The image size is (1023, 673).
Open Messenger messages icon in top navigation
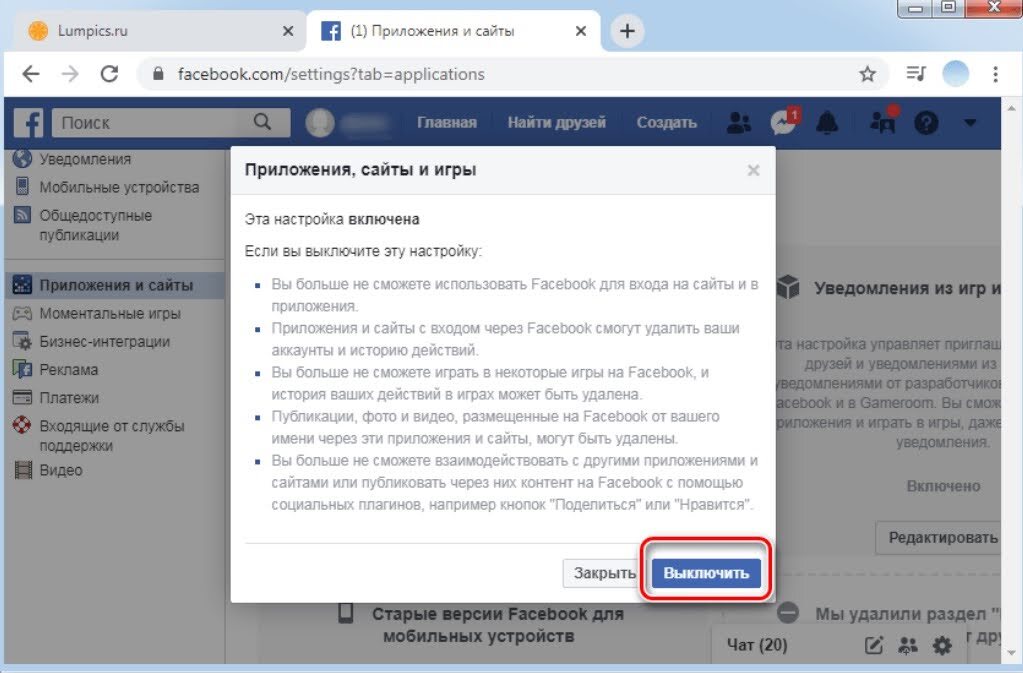coord(784,122)
